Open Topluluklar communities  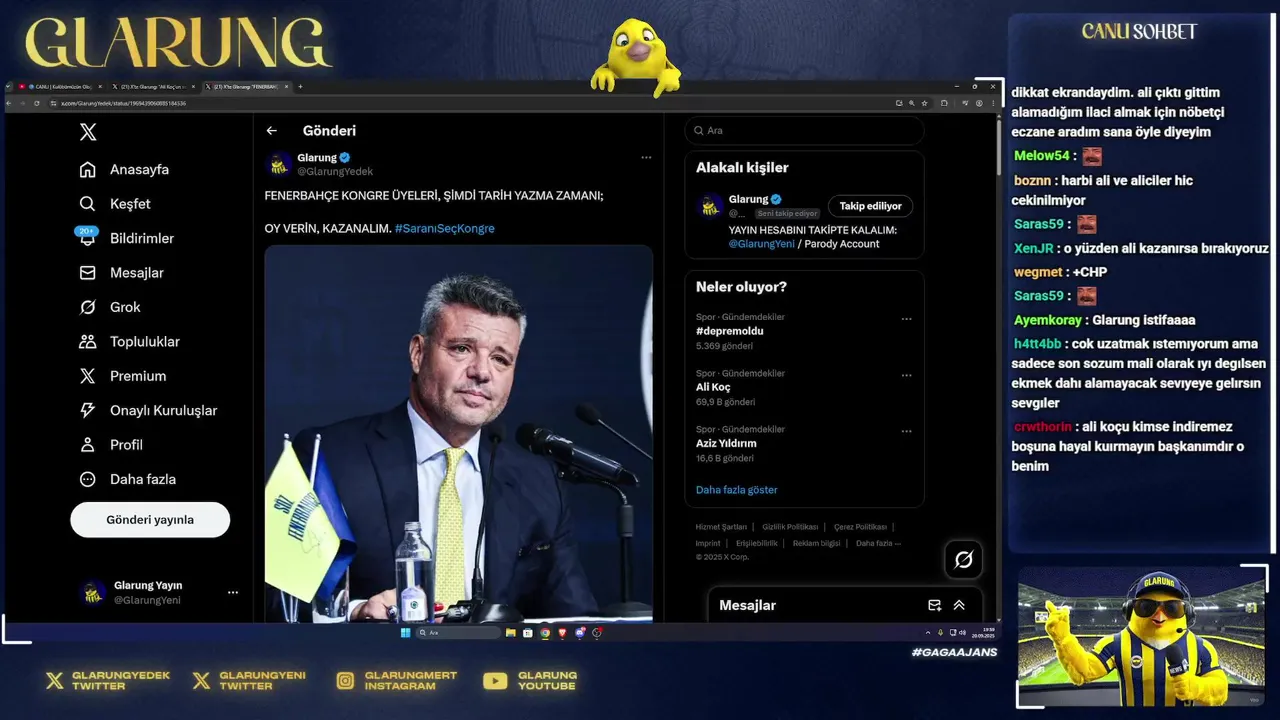pos(129,342)
